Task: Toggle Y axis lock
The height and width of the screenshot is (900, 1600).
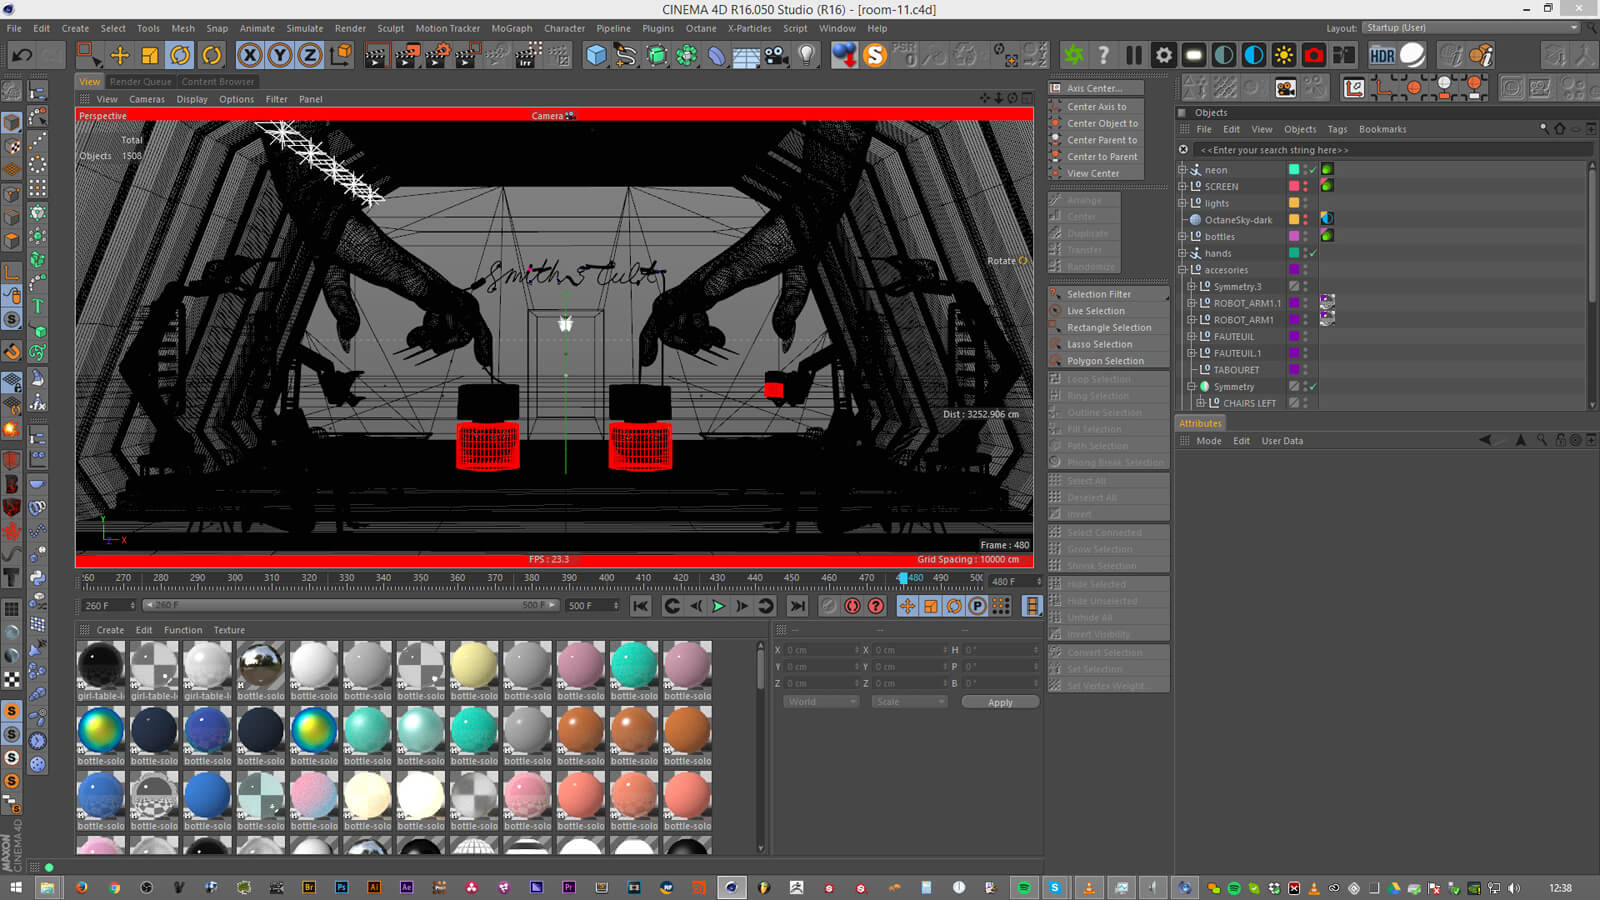Action: [x=280, y=55]
